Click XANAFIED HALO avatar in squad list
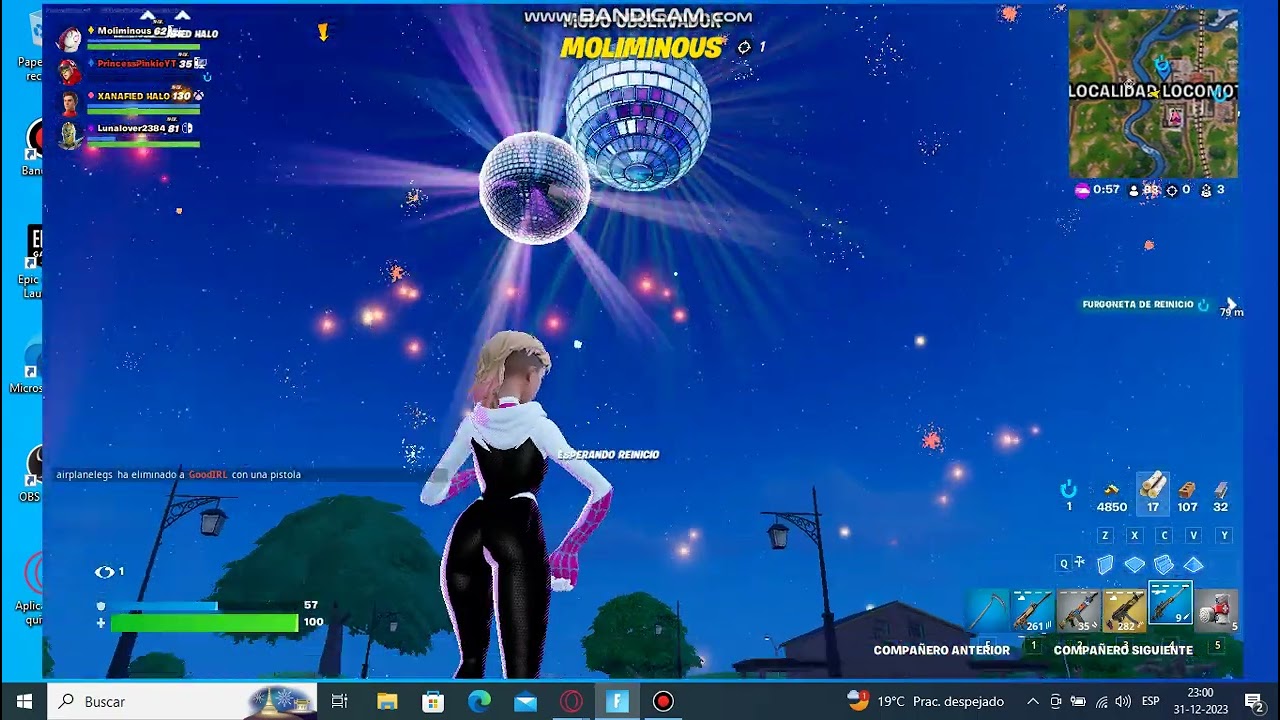 (x=69, y=104)
